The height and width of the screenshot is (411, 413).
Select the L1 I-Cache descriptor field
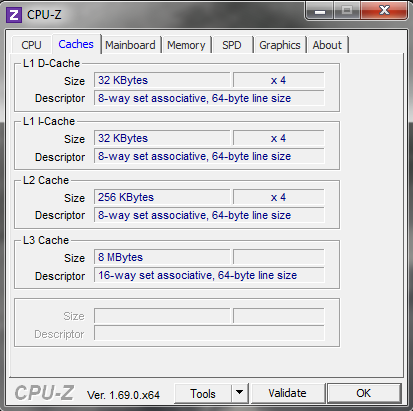[x=209, y=156]
